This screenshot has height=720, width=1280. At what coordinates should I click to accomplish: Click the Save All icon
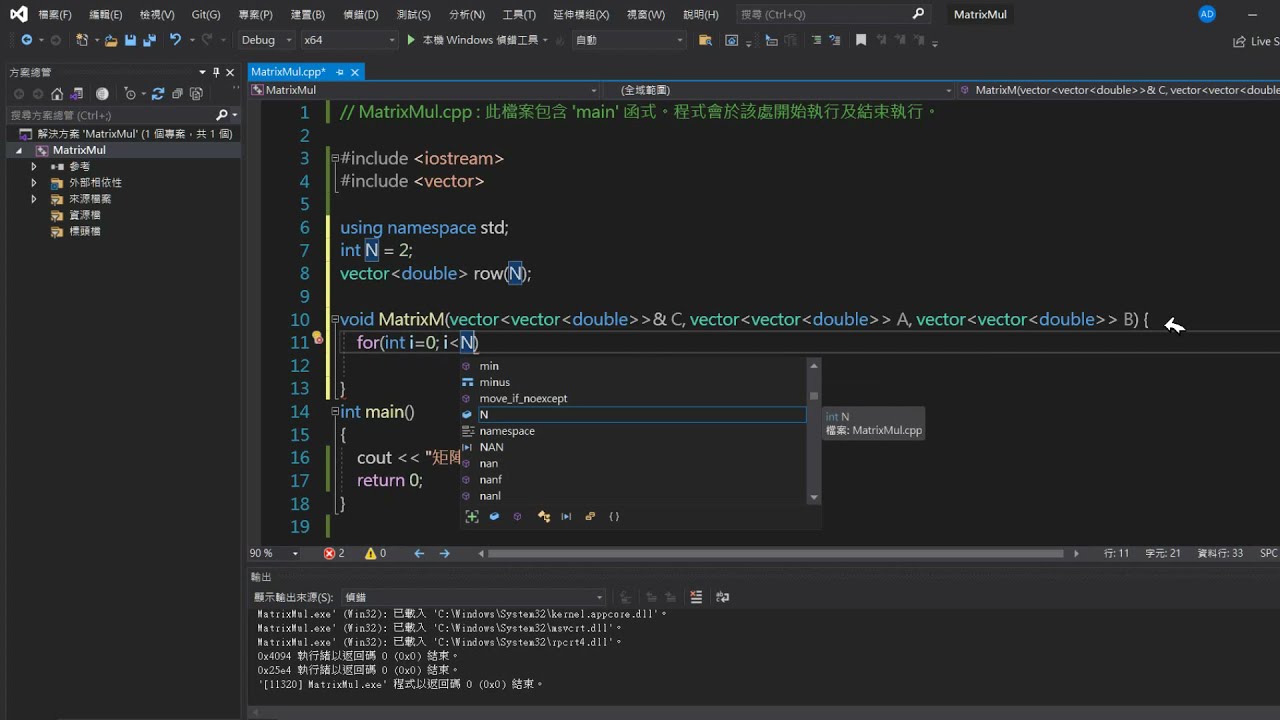149,40
